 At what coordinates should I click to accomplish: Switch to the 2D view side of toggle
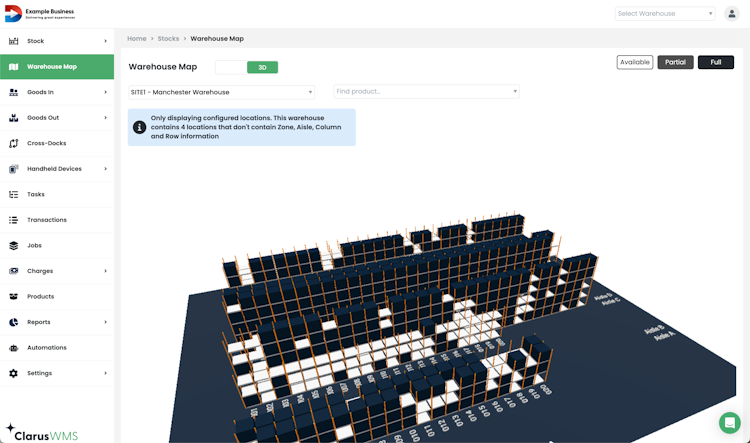click(231, 67)
